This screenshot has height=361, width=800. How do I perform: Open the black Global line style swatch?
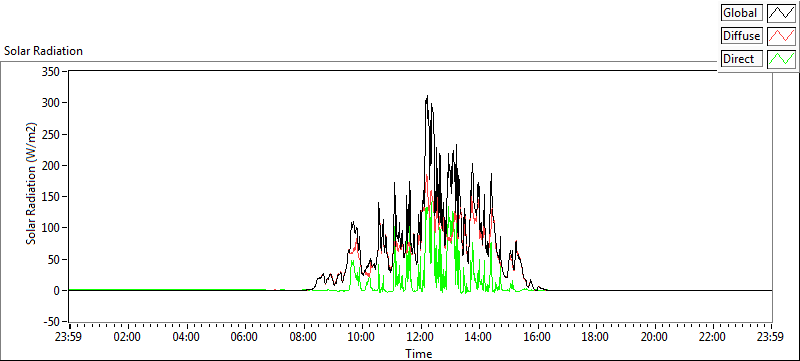(781, 13)
